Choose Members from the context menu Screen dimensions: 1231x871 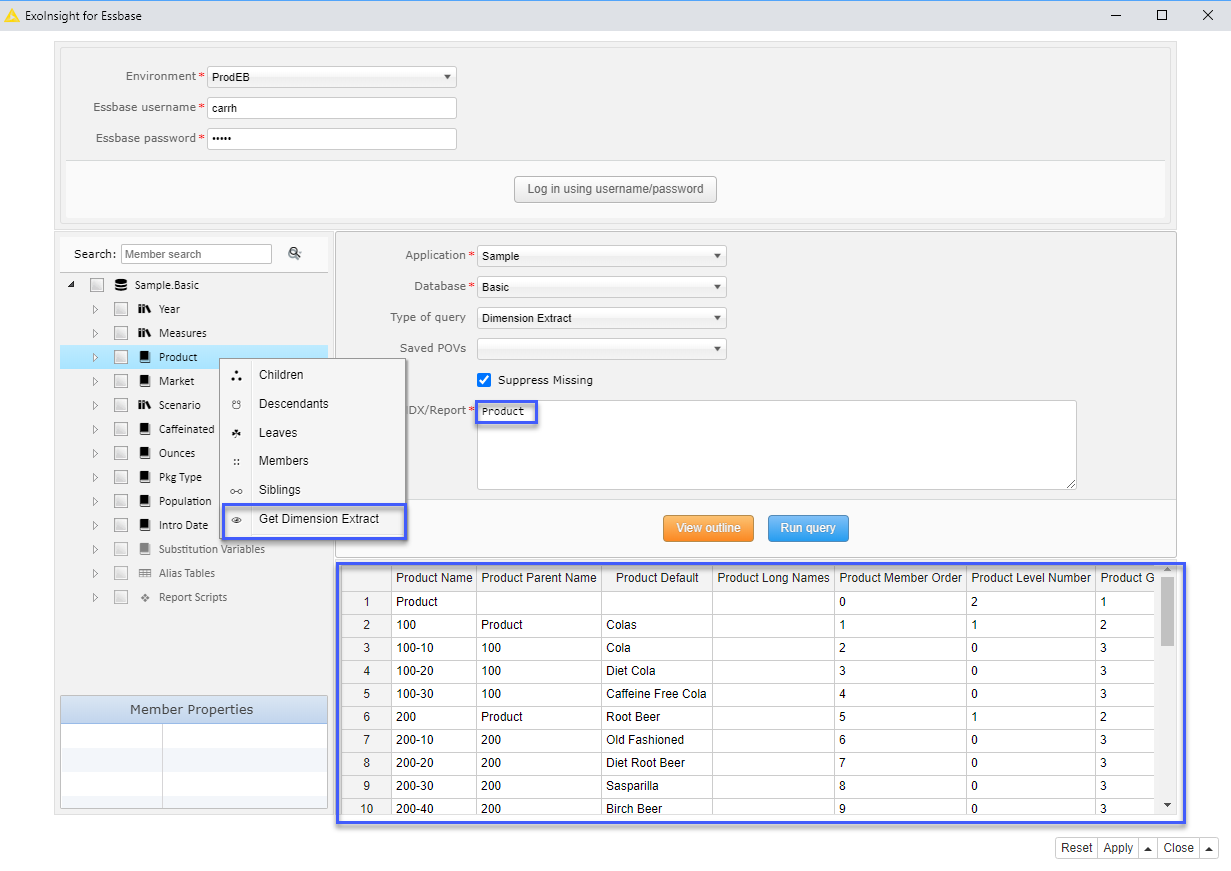[313, 461]
